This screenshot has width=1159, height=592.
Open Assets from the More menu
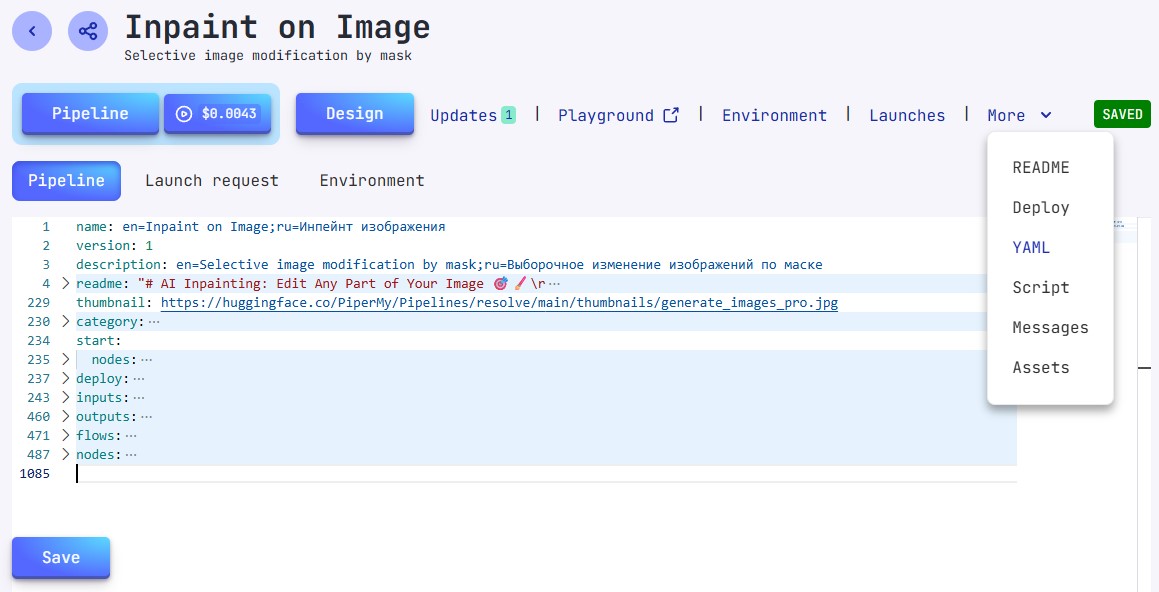[x=1040, y=368]
